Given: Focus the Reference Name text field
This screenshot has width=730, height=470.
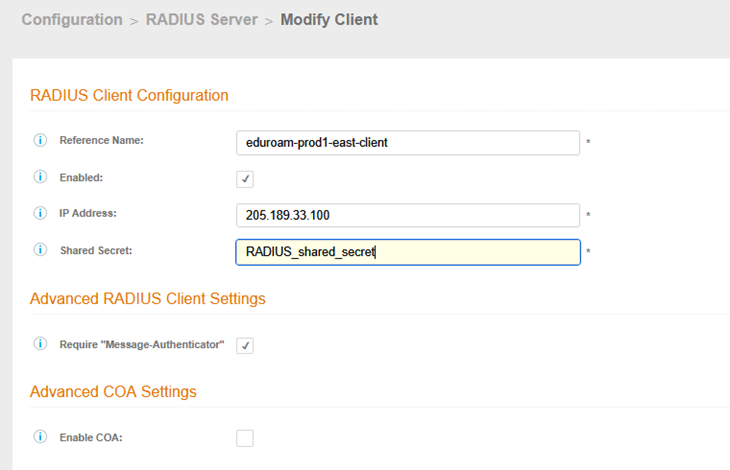Looking at the screenshot, I should (x=407, y=143).
